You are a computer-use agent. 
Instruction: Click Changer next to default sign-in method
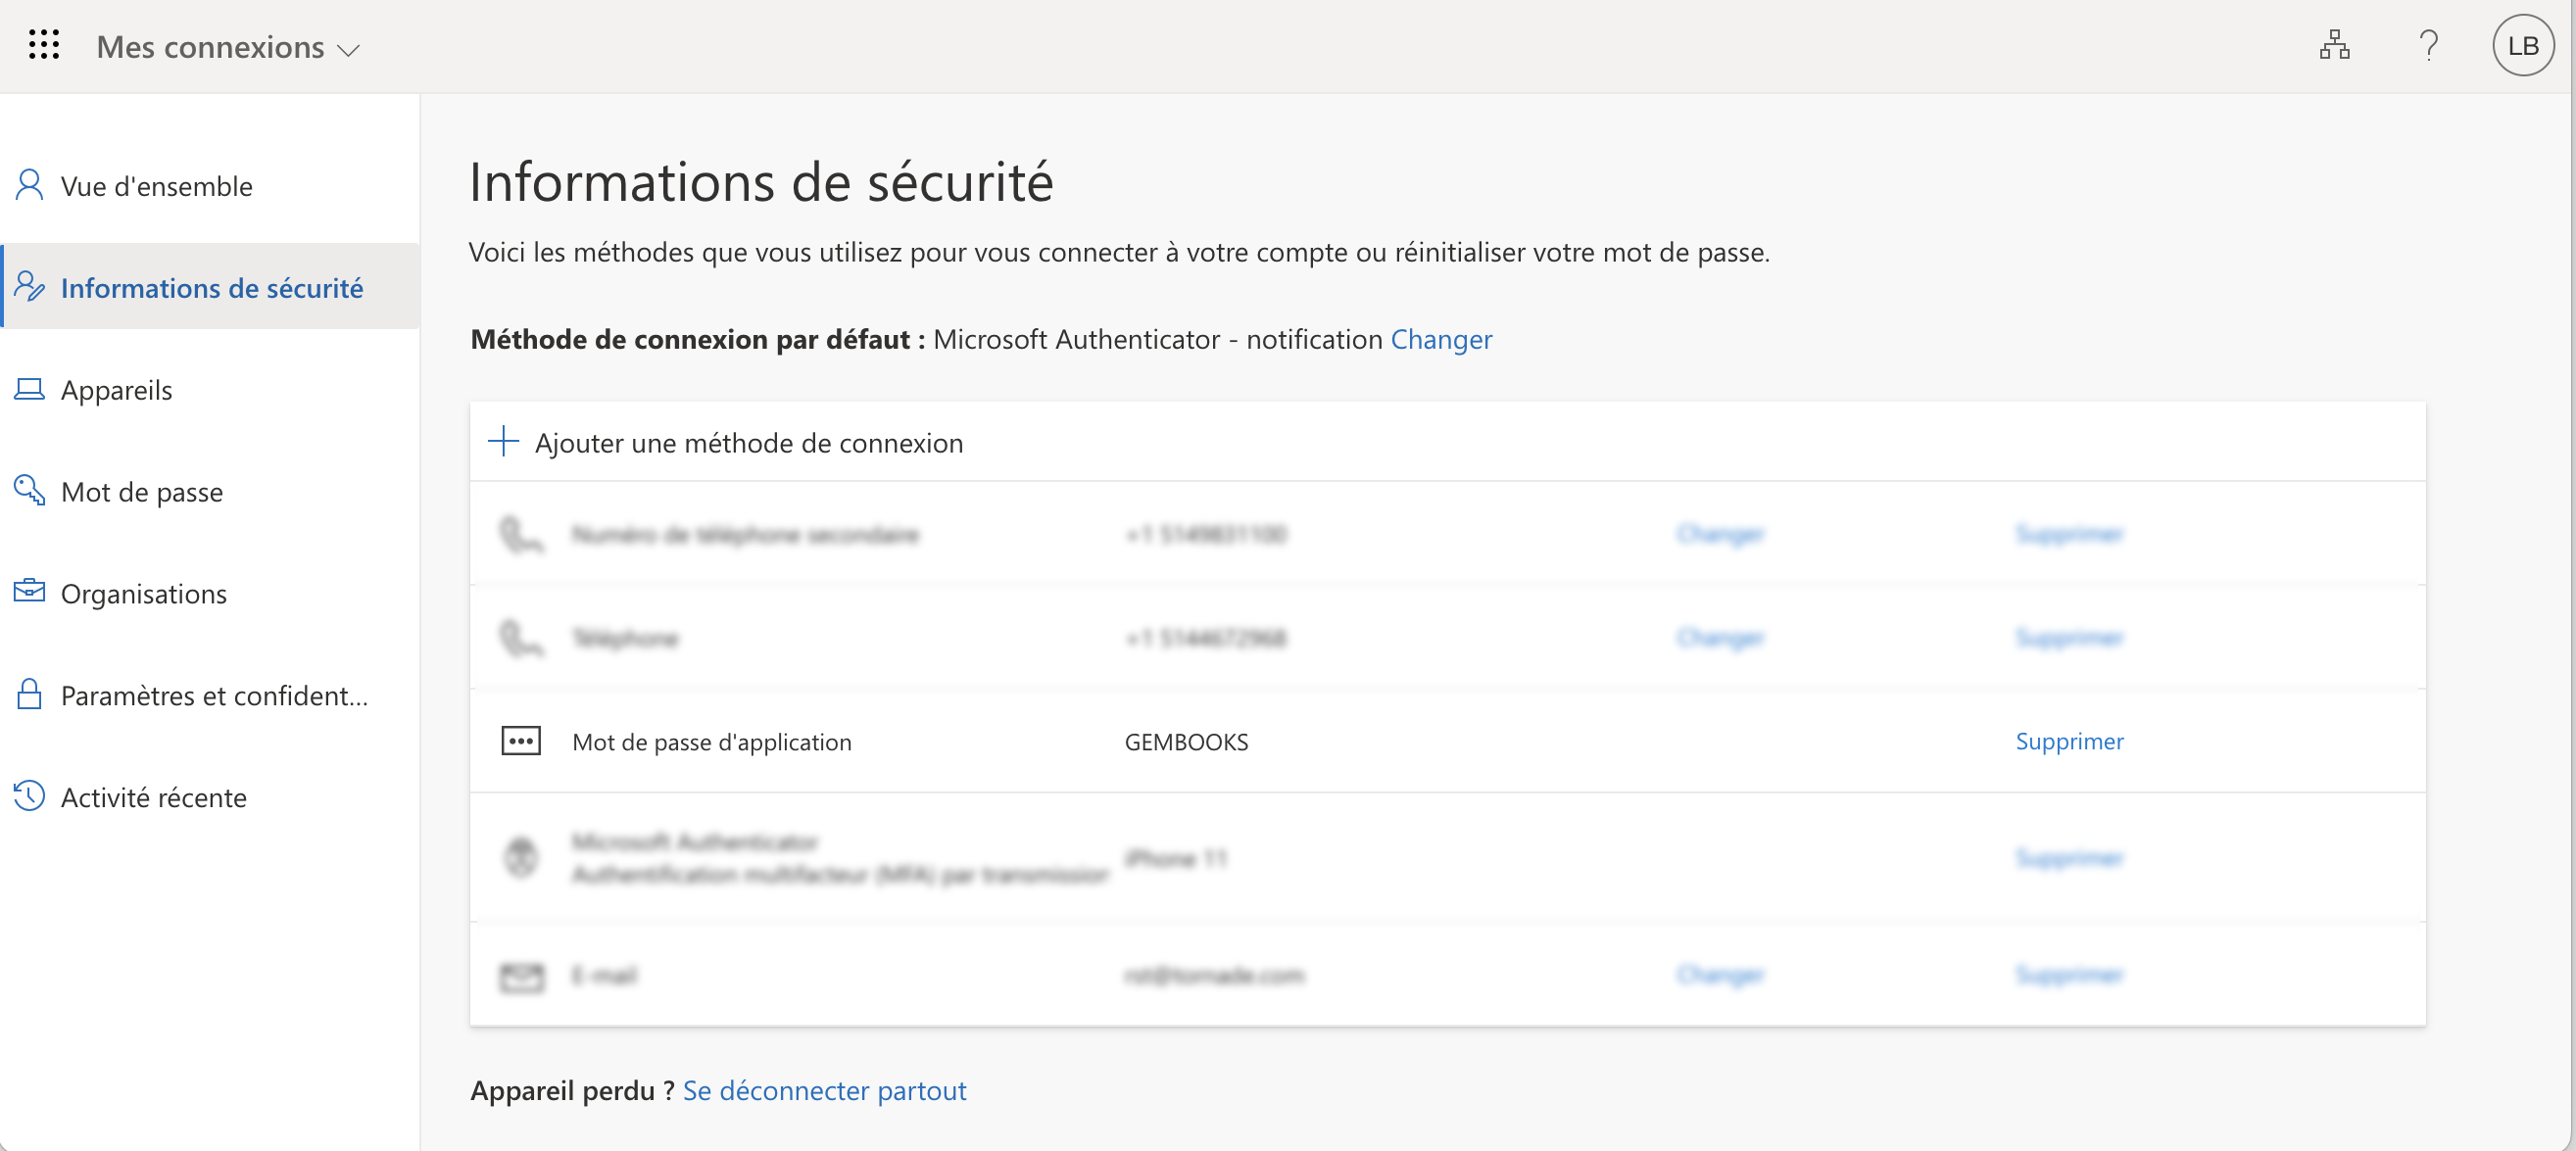pos(1440,339)
